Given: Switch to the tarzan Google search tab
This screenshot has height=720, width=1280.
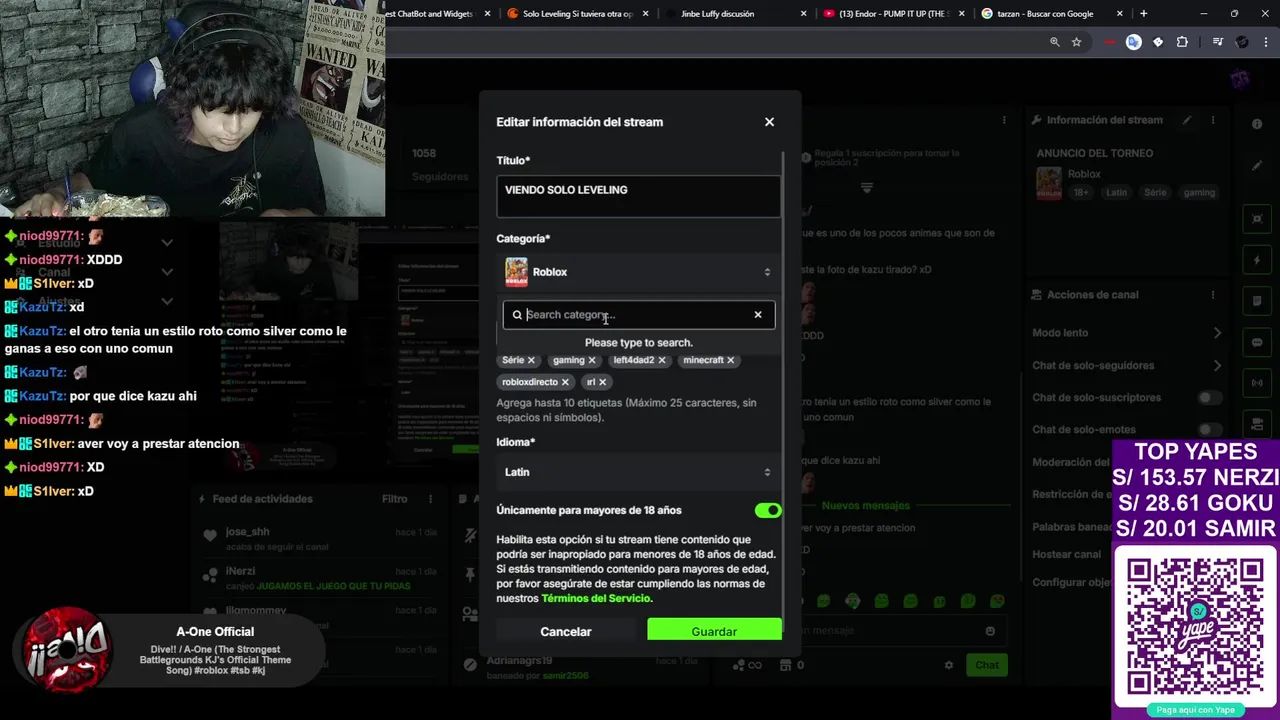Looking at the screenshot, I should tap(1052, 14).
